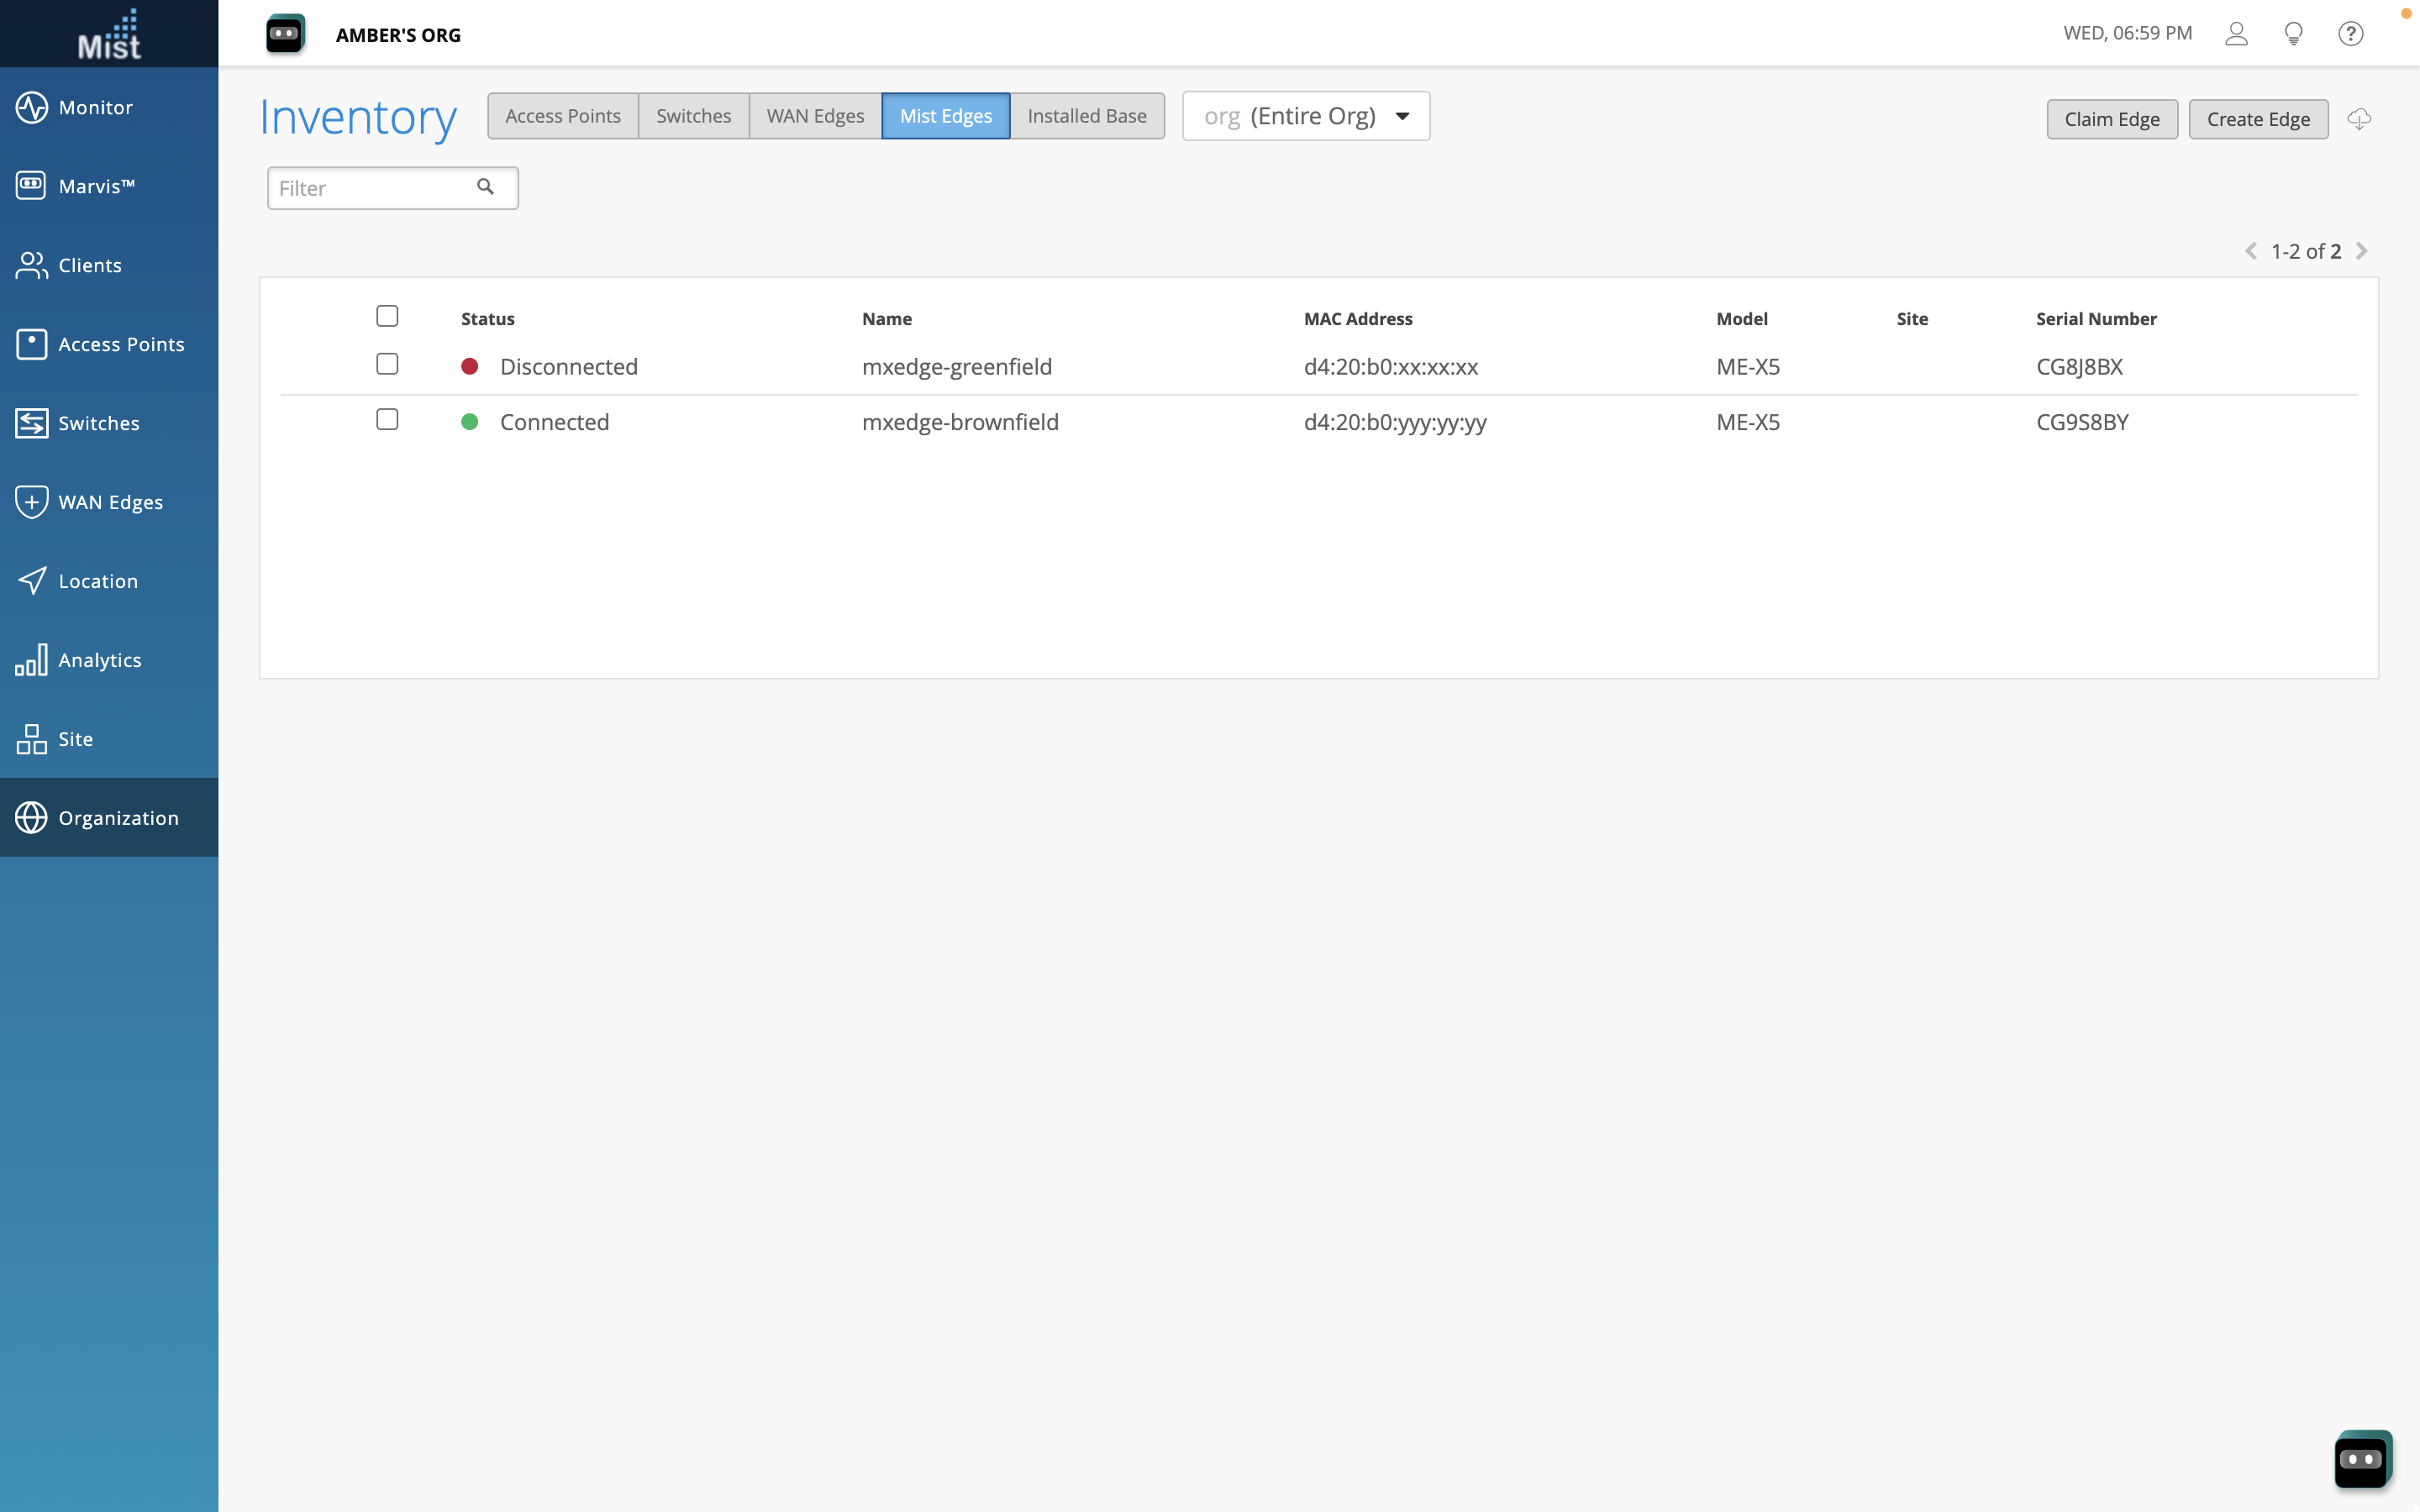Open the Marvis chat assistant bubble

point(2362,1458)
